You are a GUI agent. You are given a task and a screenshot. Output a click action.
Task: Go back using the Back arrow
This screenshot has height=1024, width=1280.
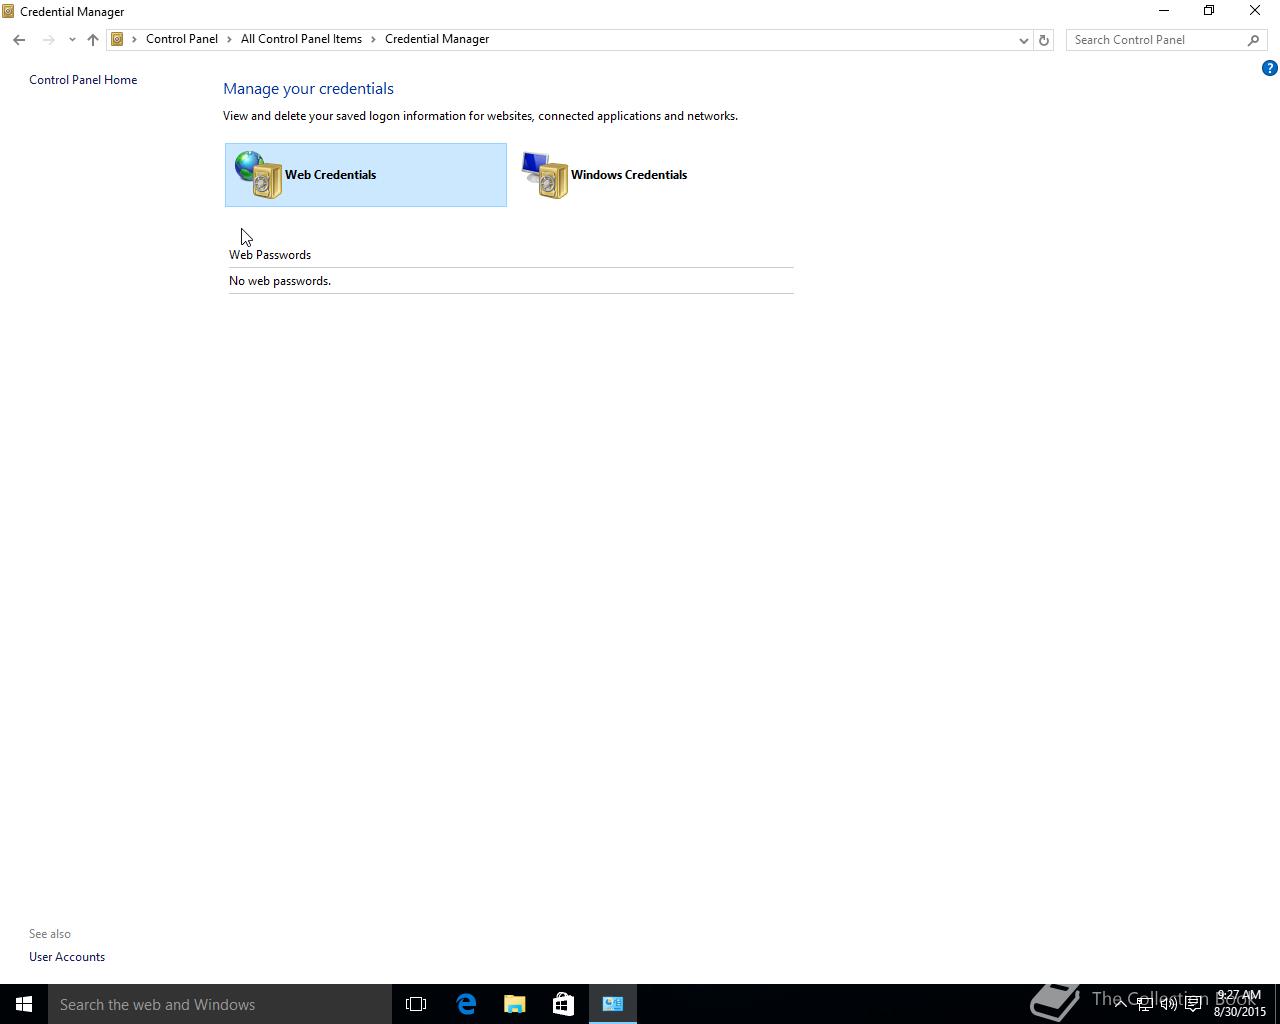(x=19, y=40)
